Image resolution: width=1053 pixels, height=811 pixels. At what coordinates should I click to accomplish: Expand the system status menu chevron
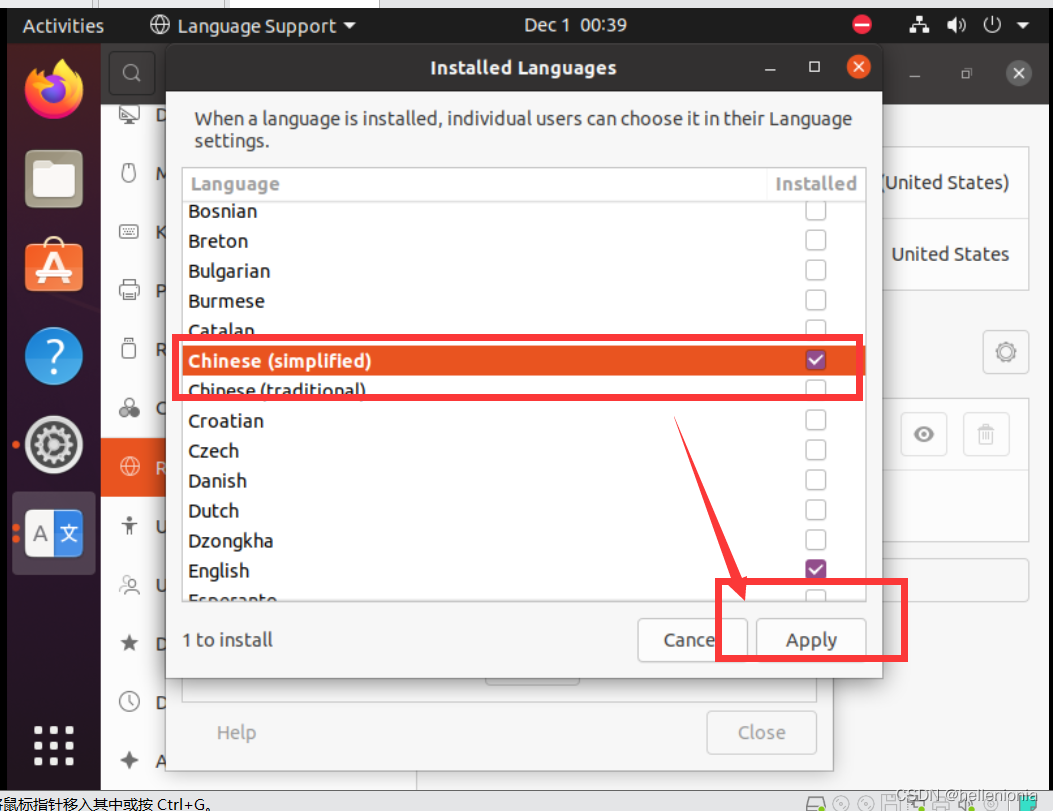(1022, 25)
